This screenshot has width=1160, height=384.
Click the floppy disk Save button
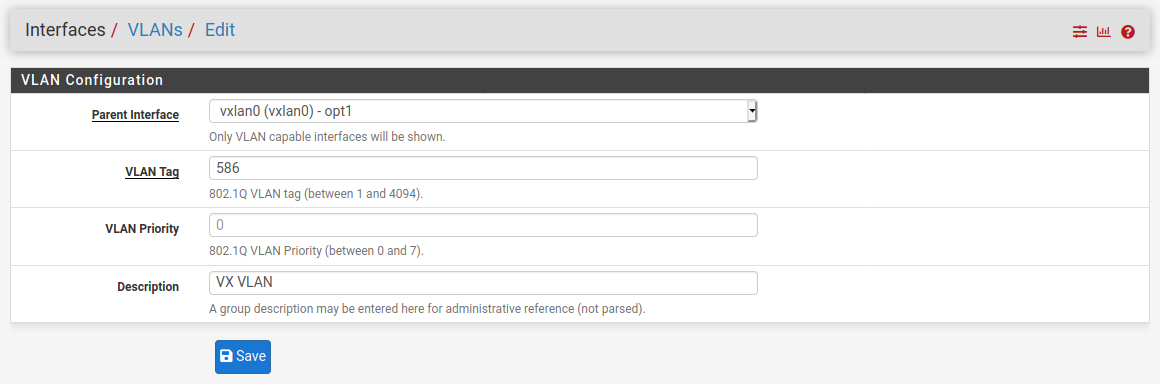[x=243, y=357]
